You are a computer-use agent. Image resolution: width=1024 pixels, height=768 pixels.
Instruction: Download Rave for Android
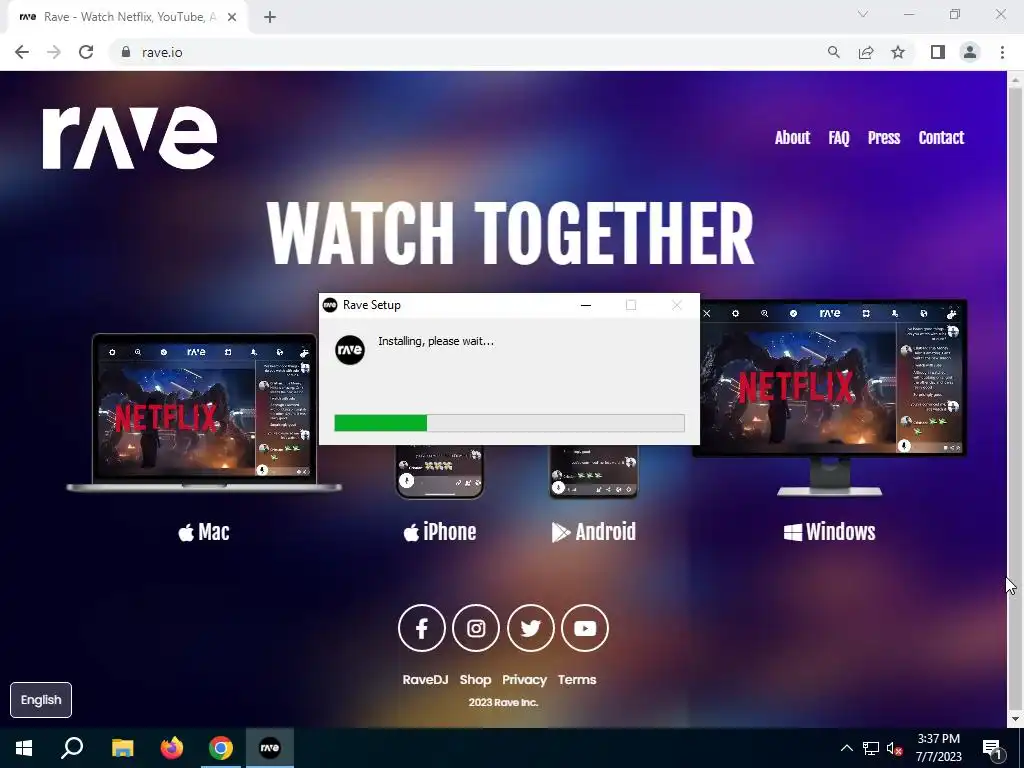pos(594,532)
